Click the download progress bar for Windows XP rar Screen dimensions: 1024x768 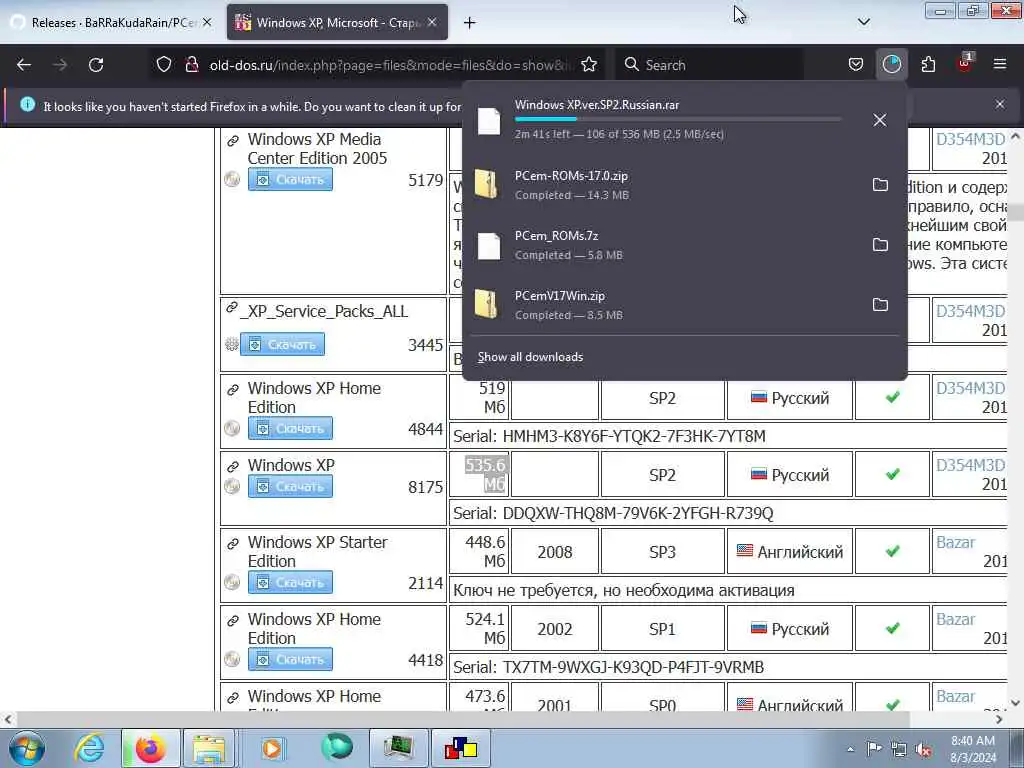pyautogui.click(x=677, y=119)
